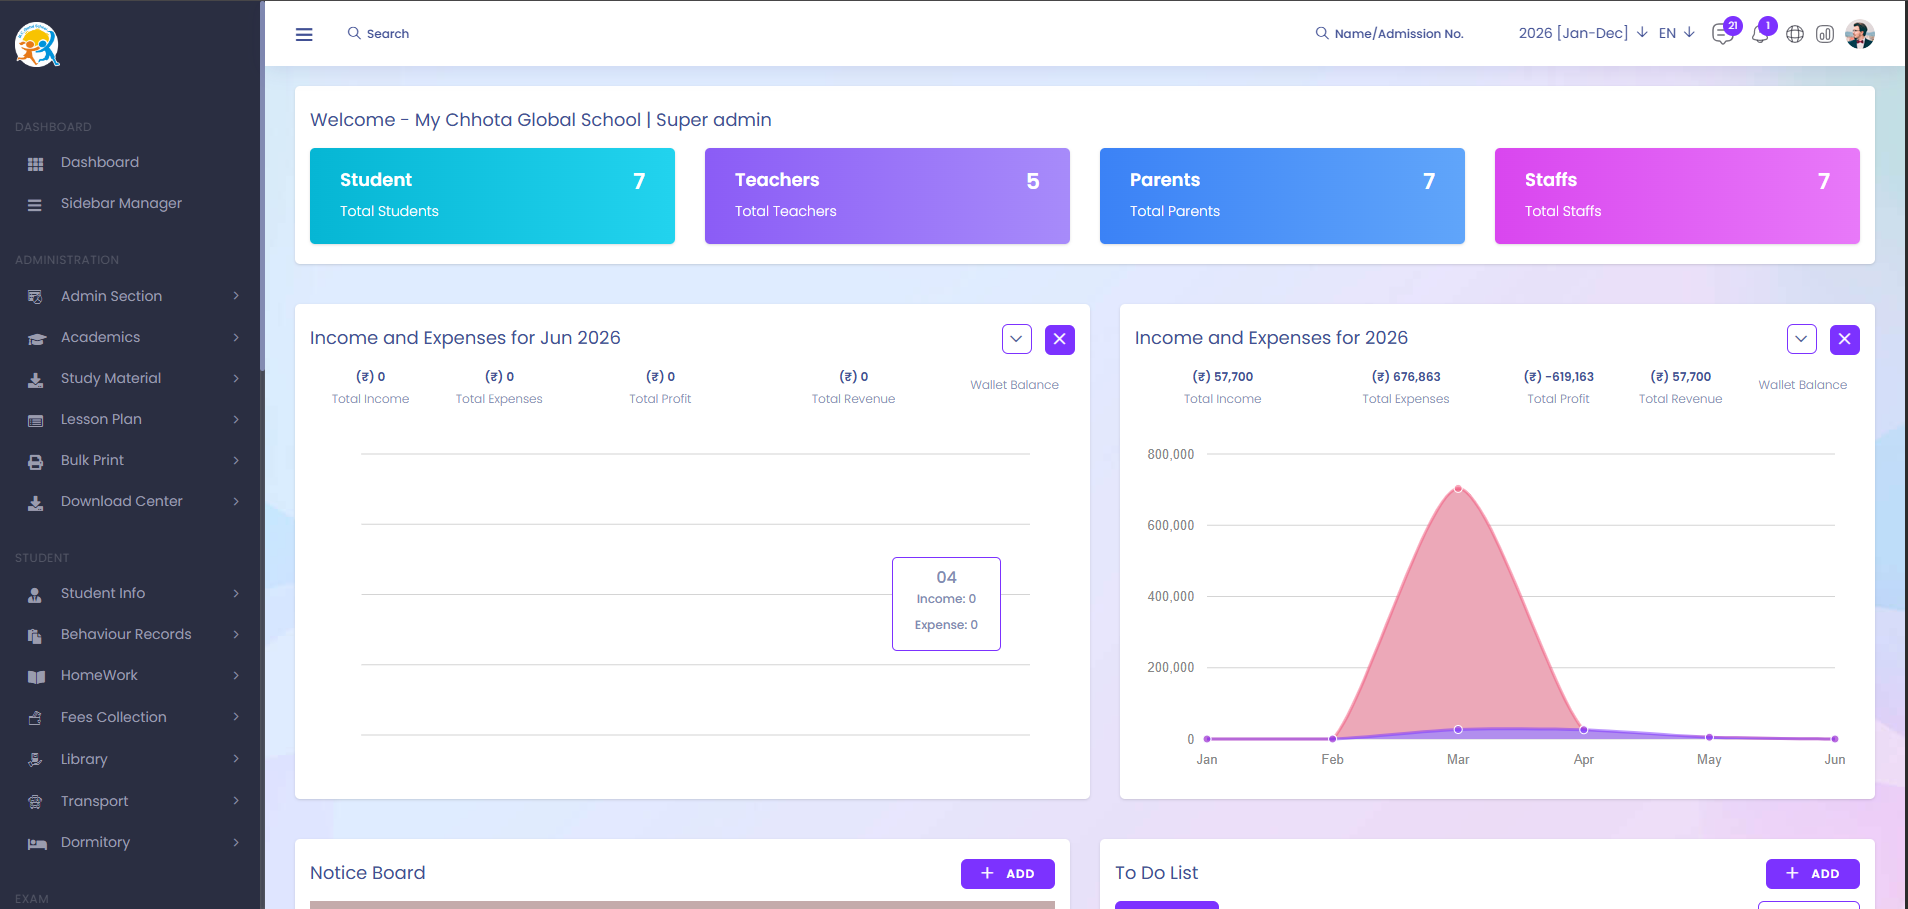This screenshot has width=1908, height=909.
Task: Open the chat messages icon with badge
Action: (1724, 33)
